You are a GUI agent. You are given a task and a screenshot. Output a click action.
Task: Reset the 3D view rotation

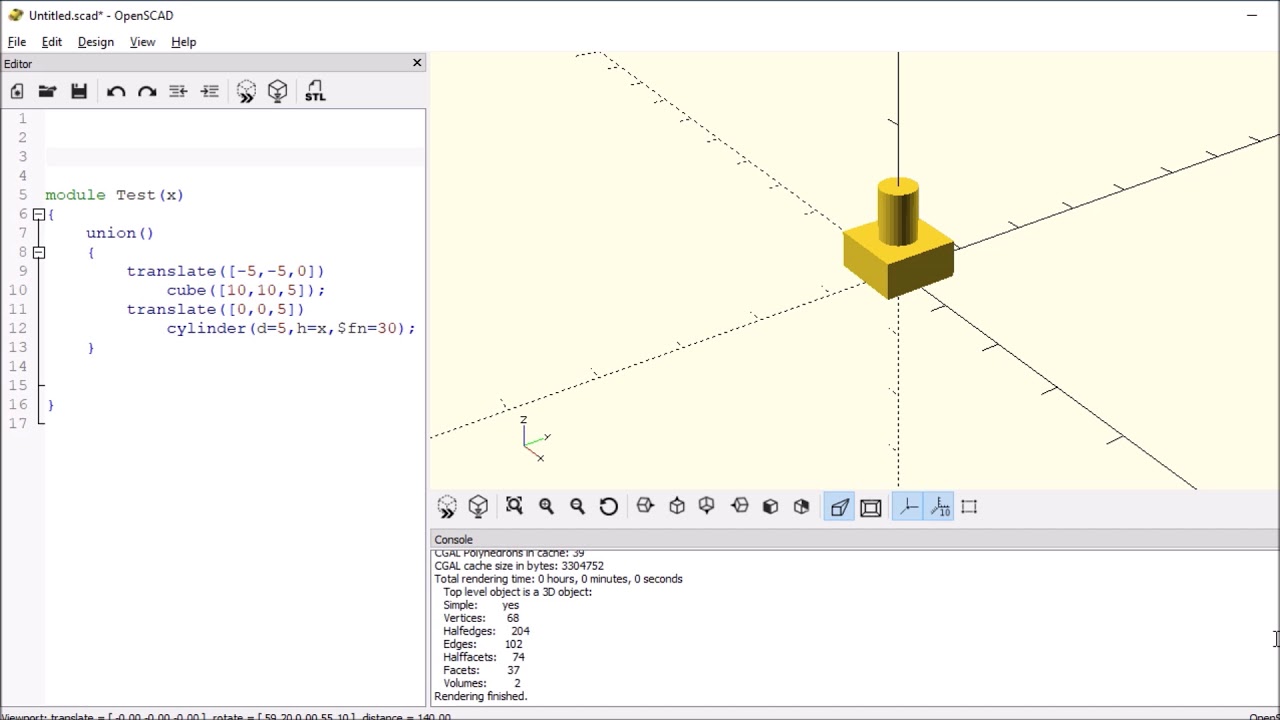coord(609,507)
